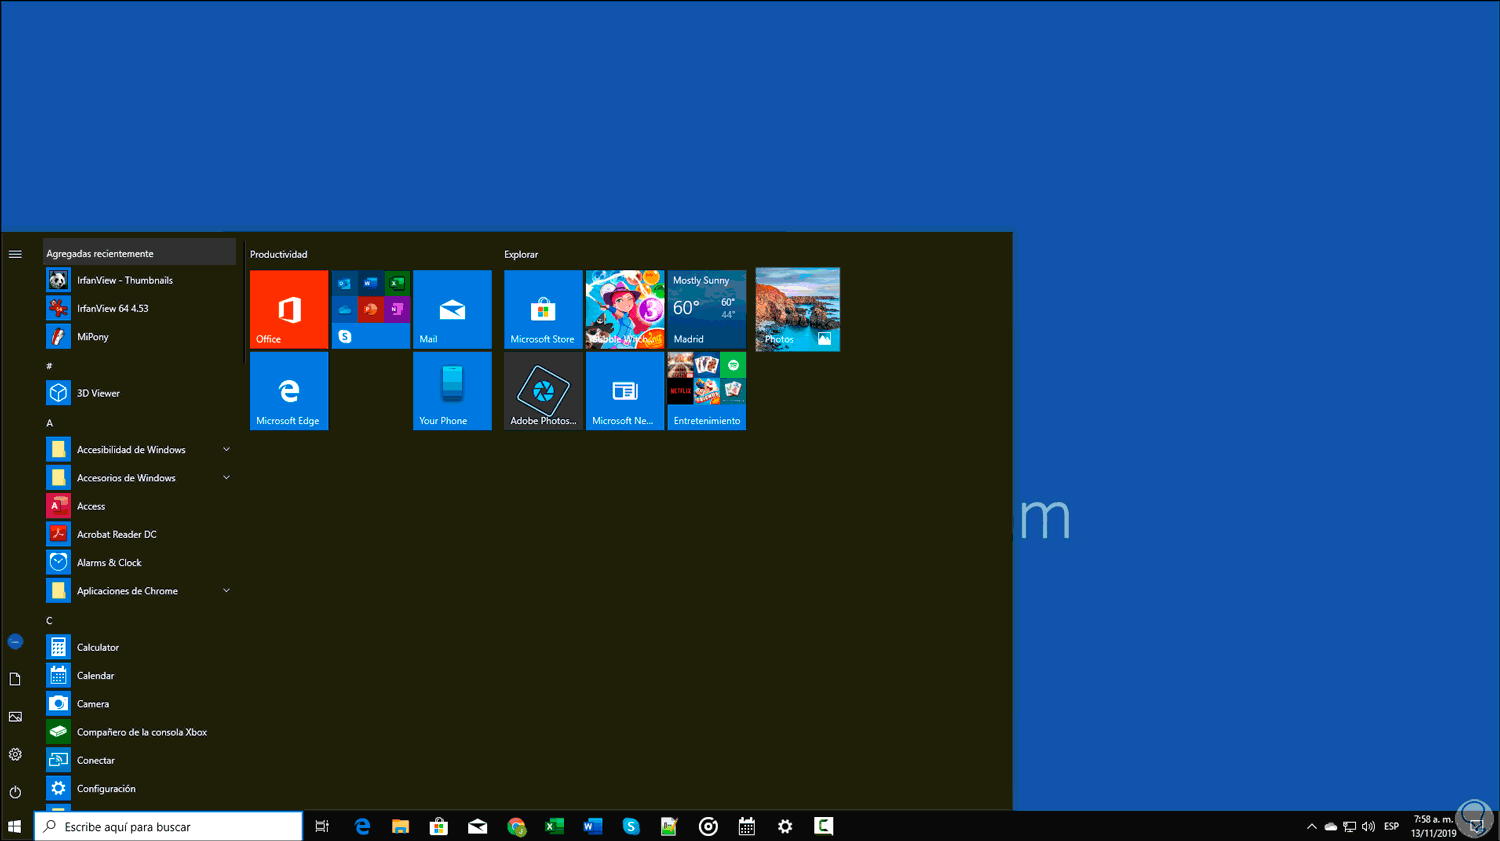Open the Microsoft Store tile
The height and width of the screenshot is (841, 1500).
click(543, 309)
